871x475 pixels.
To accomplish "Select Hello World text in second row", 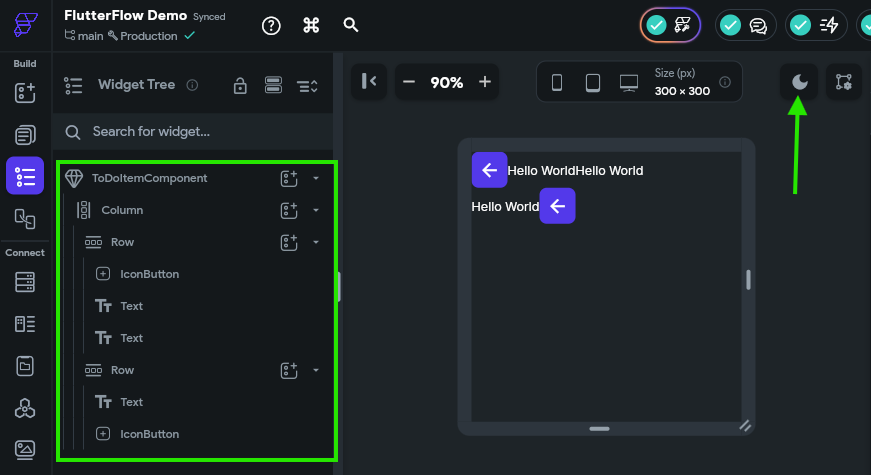I will tap(505, 207).
